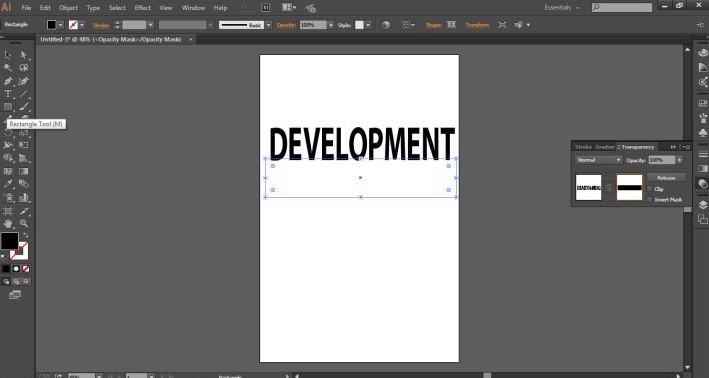The height and width of the screenshot is (378, 709).
Task: Switch to the Gradient panel tab
Action: (605, 147)
